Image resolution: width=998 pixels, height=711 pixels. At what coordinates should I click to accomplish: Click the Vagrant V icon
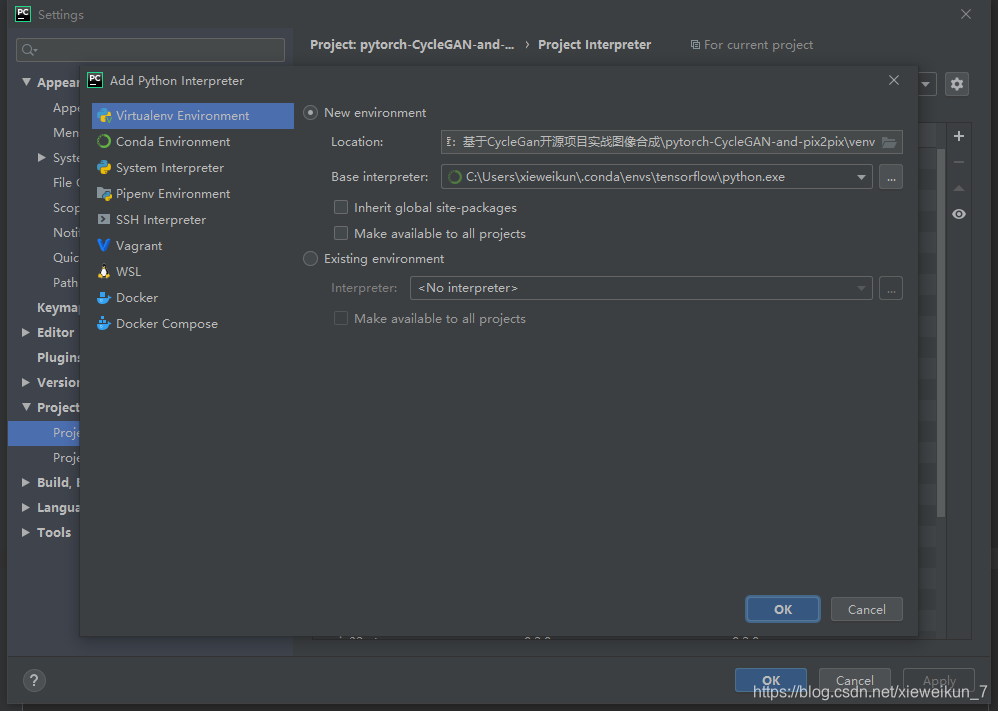(x=104, y=245)
